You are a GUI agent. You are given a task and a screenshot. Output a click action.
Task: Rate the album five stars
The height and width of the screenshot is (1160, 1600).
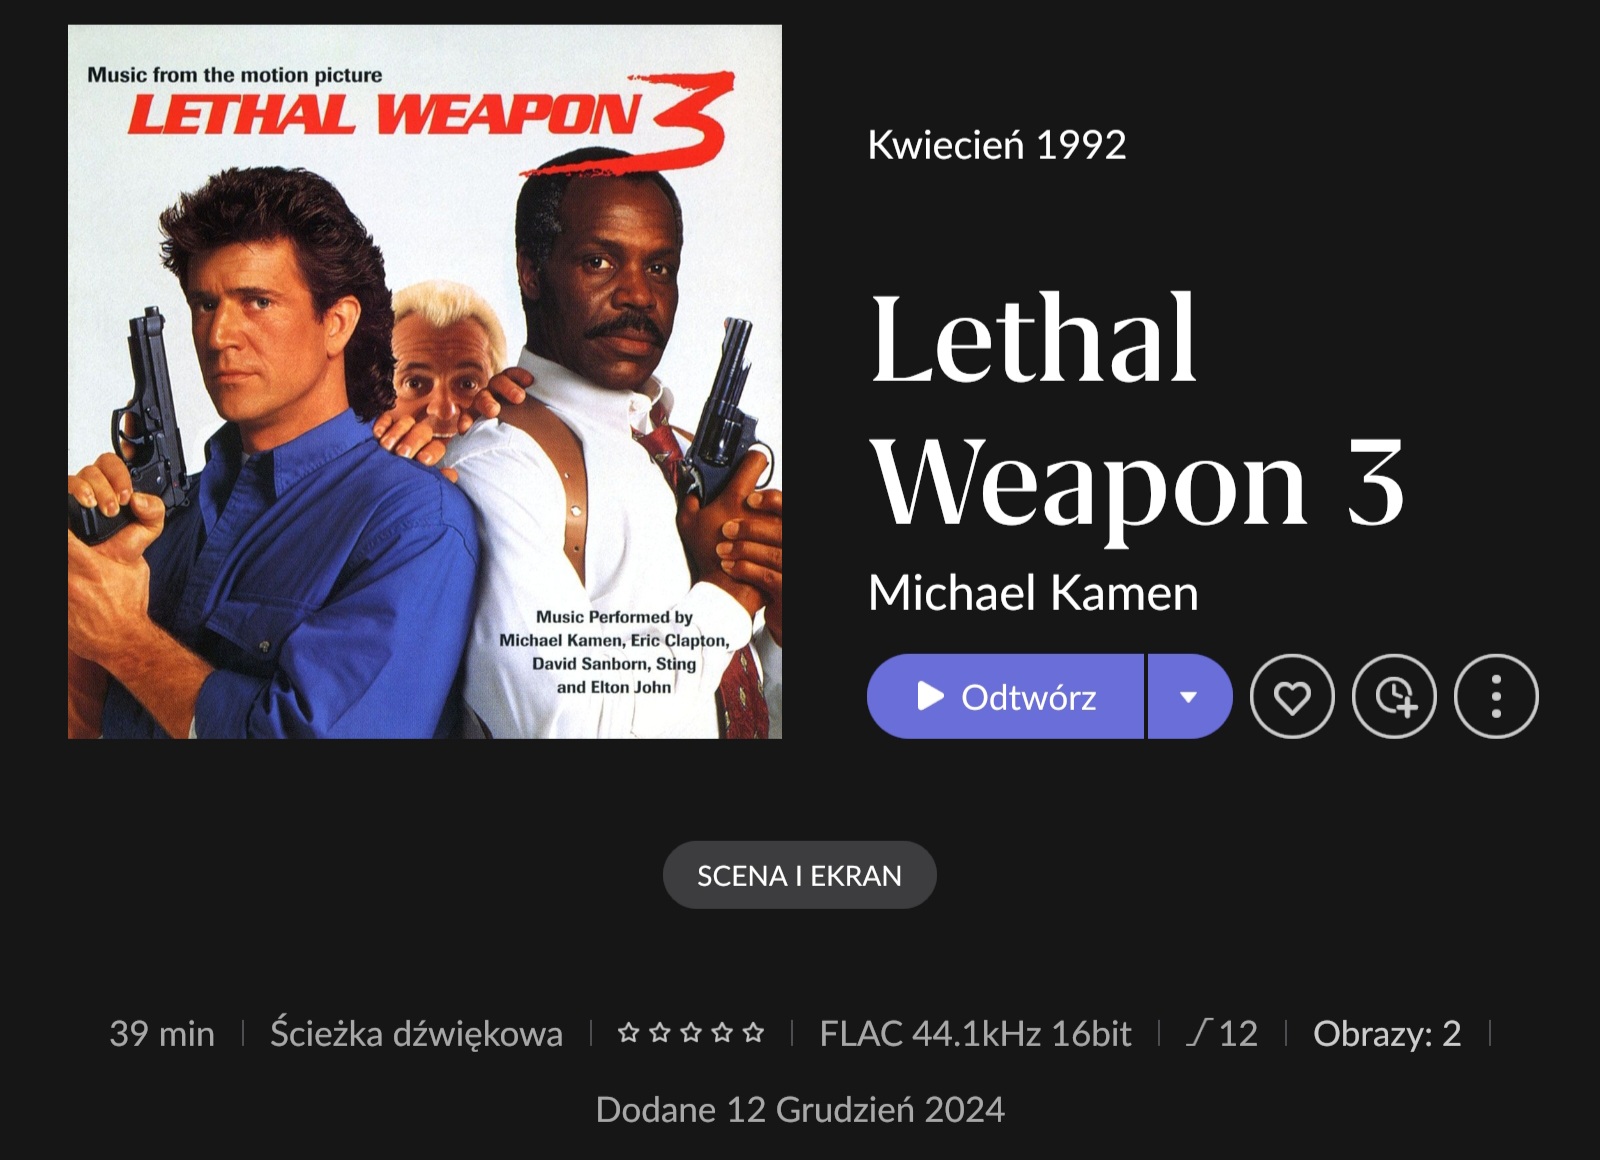click(753, 1033)
